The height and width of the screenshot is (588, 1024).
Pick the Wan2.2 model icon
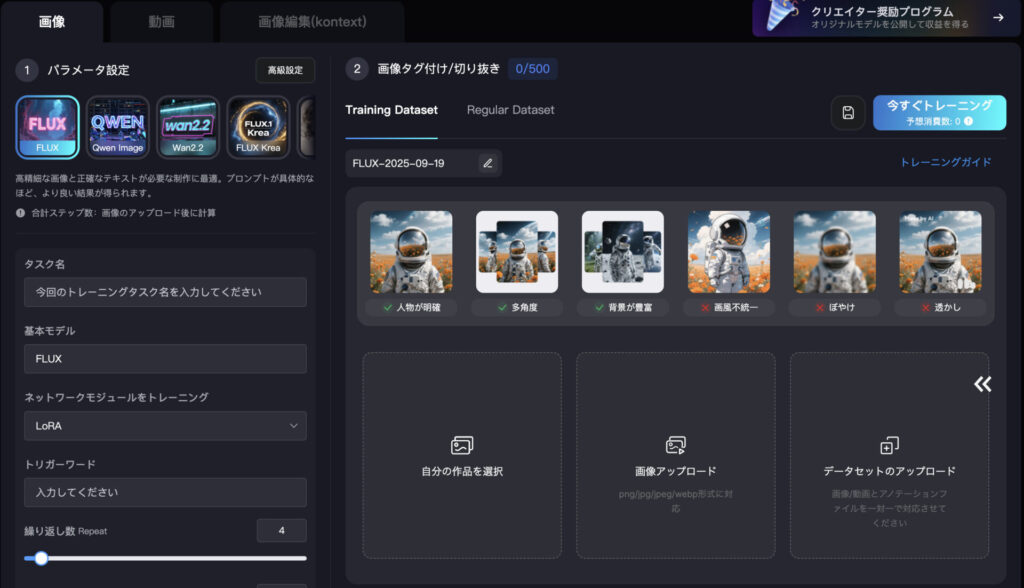188,127
